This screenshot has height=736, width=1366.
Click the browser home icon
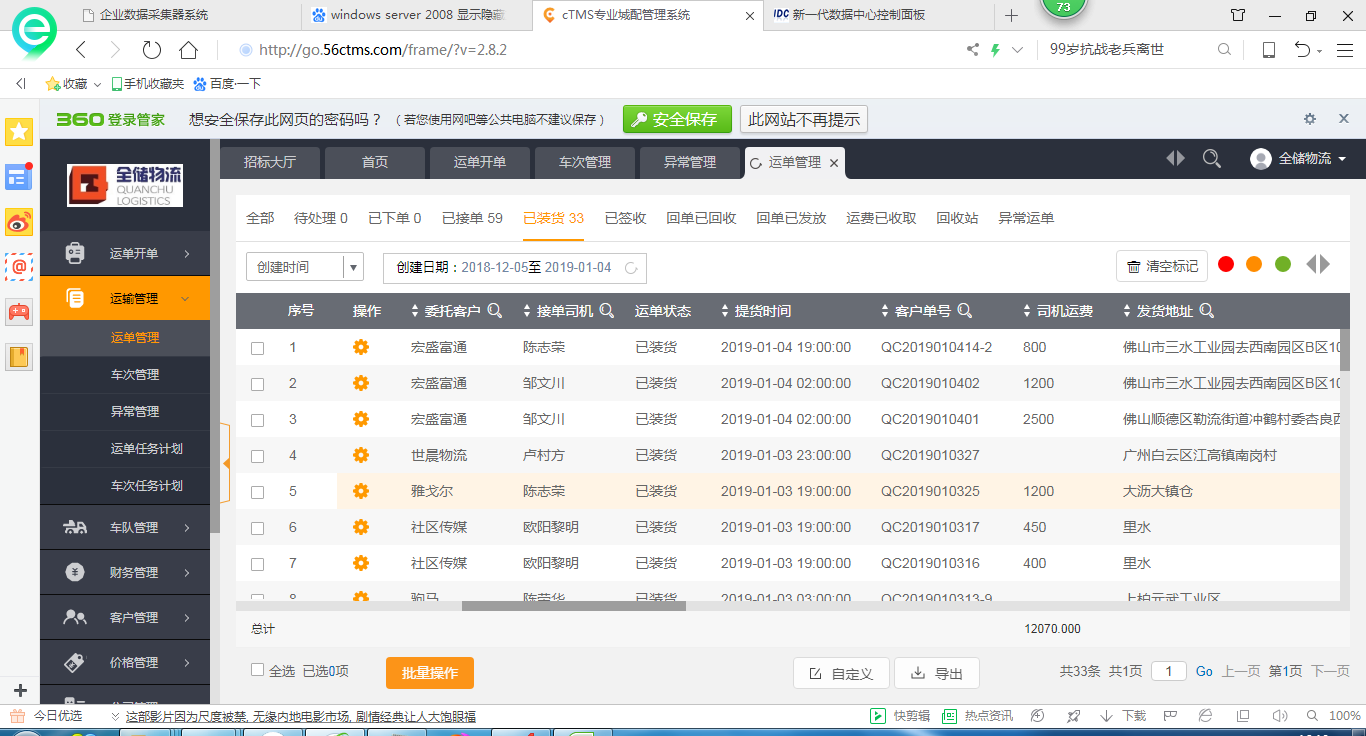(x=188, y=50)
